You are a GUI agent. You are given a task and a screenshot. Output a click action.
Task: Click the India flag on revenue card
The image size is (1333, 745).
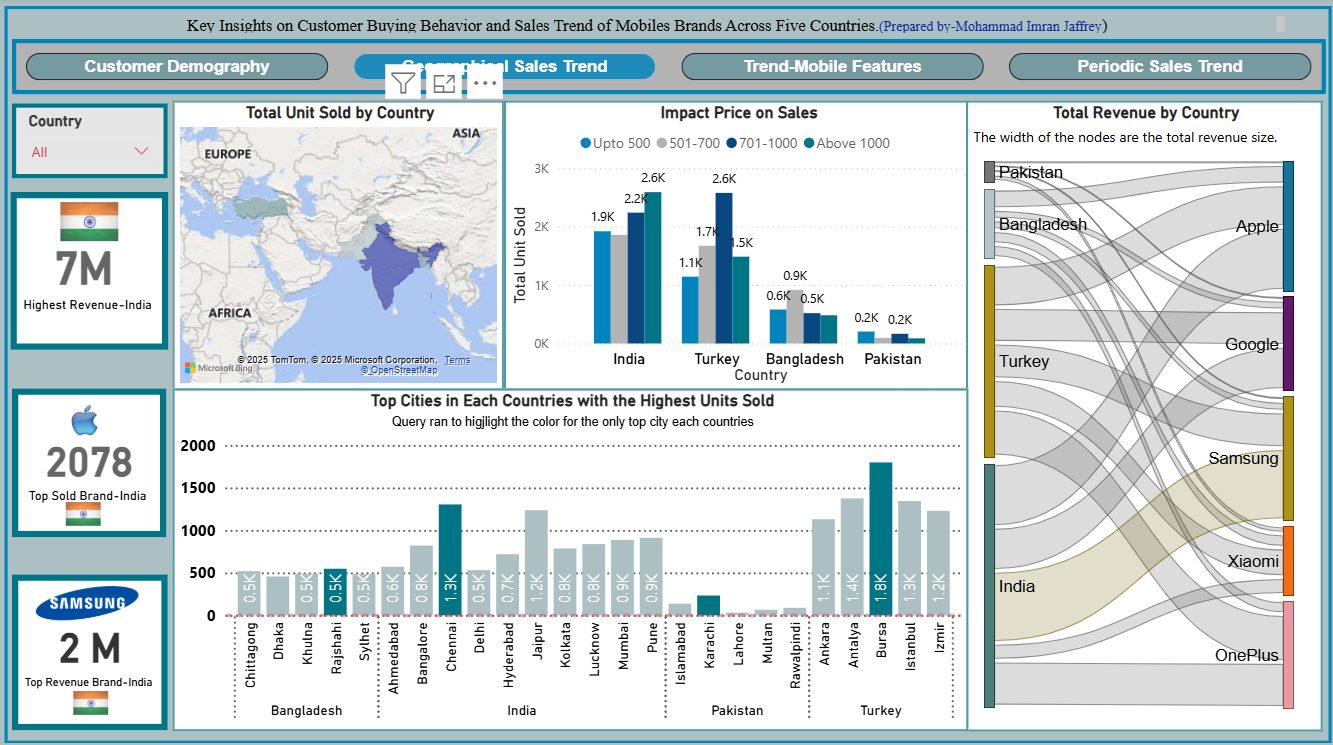click(x=89, y=221)
